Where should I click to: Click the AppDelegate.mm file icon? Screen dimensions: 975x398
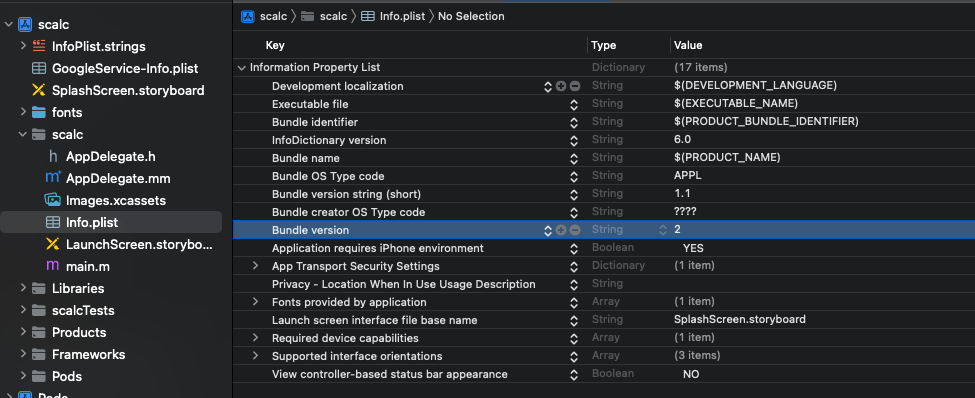pos(53,178)
